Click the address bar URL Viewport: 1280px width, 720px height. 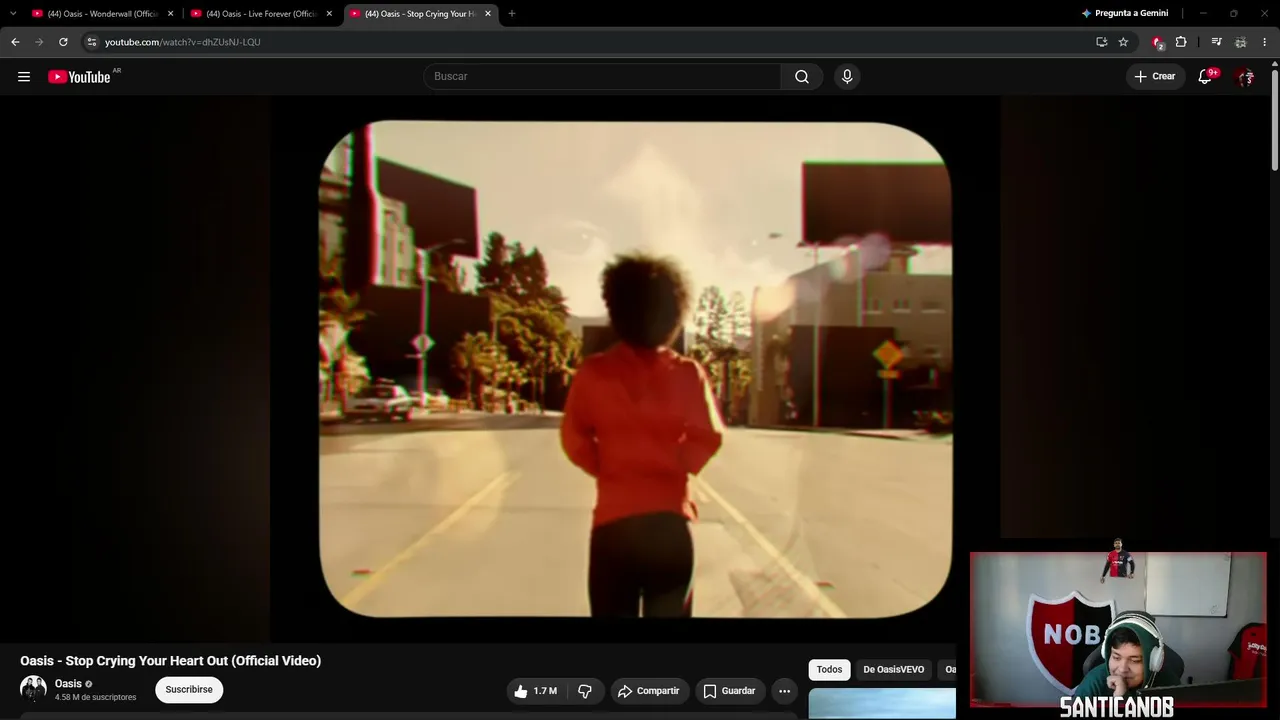[x=183, y=42]
